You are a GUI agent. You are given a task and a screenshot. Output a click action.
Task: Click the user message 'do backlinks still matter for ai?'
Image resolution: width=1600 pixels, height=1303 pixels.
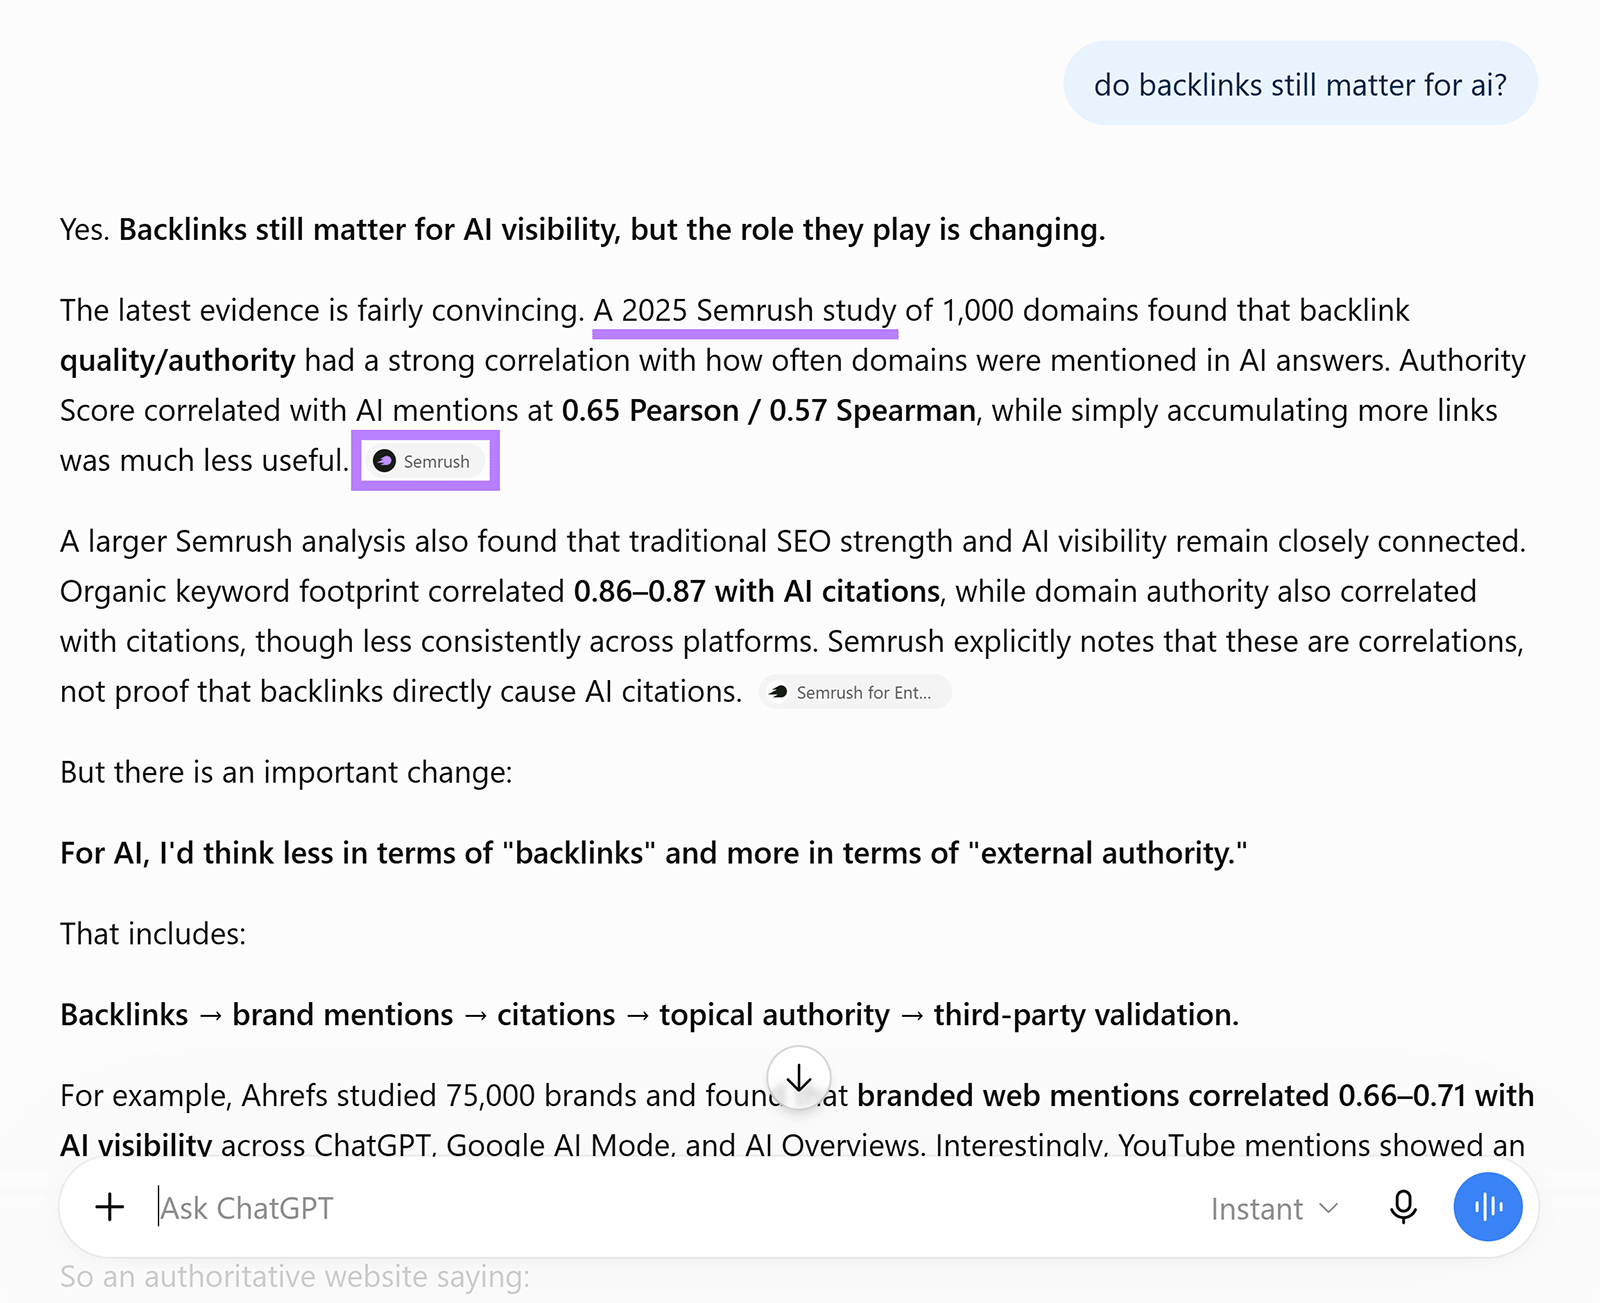pos(1300,84)
